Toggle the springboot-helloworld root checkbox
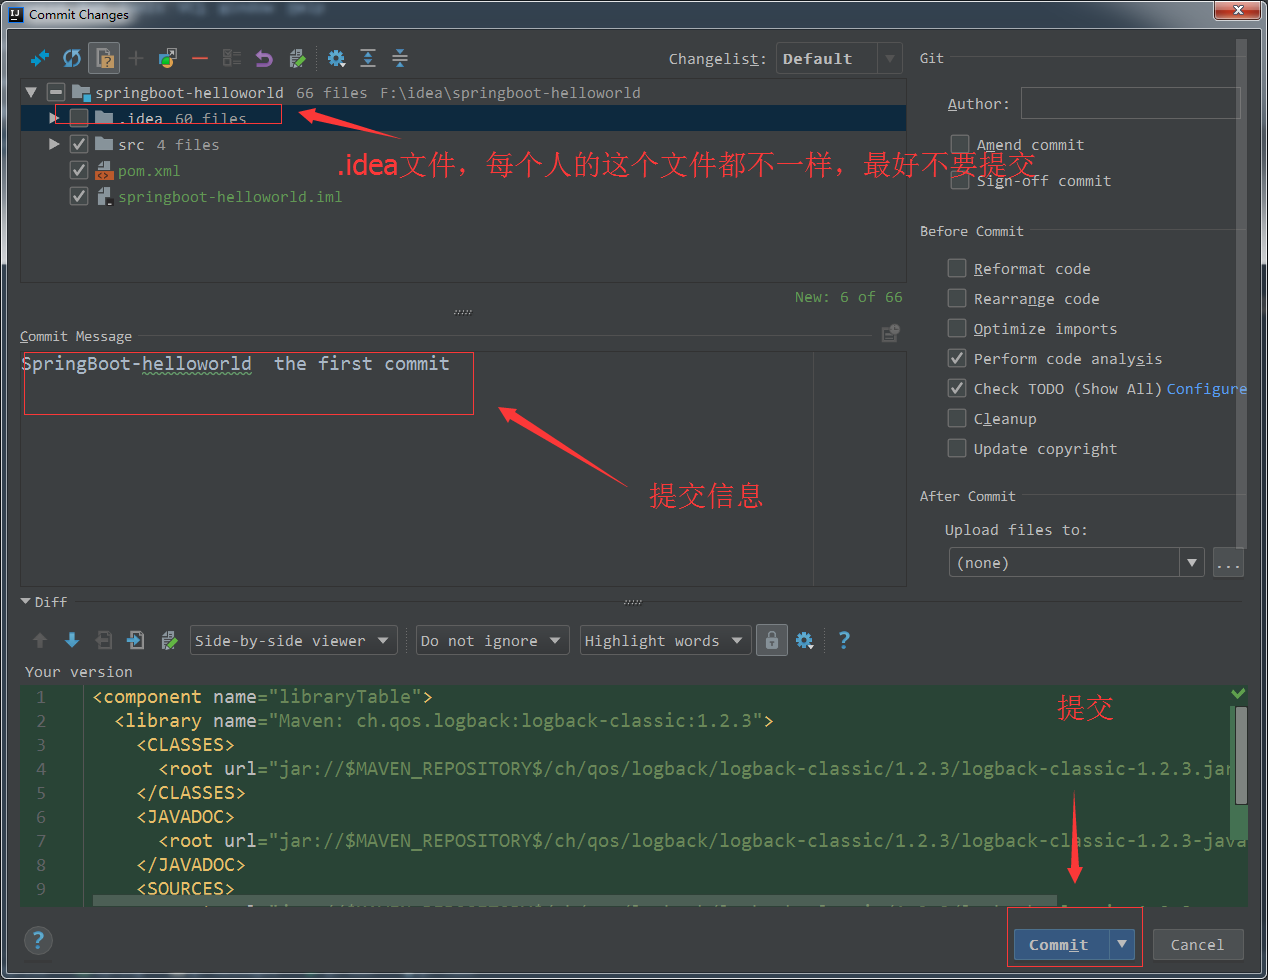Viewport: 1268px width, 980px height. coord(56,92)
